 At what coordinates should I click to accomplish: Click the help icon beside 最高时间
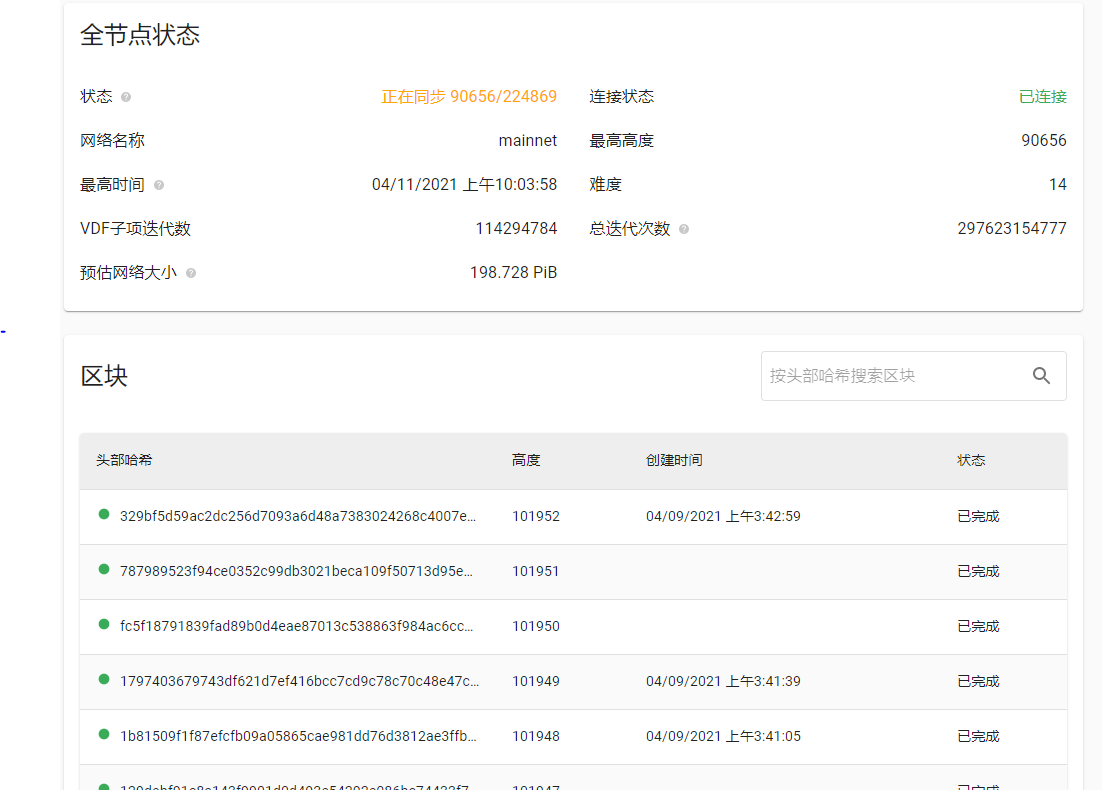click(157, 184)
